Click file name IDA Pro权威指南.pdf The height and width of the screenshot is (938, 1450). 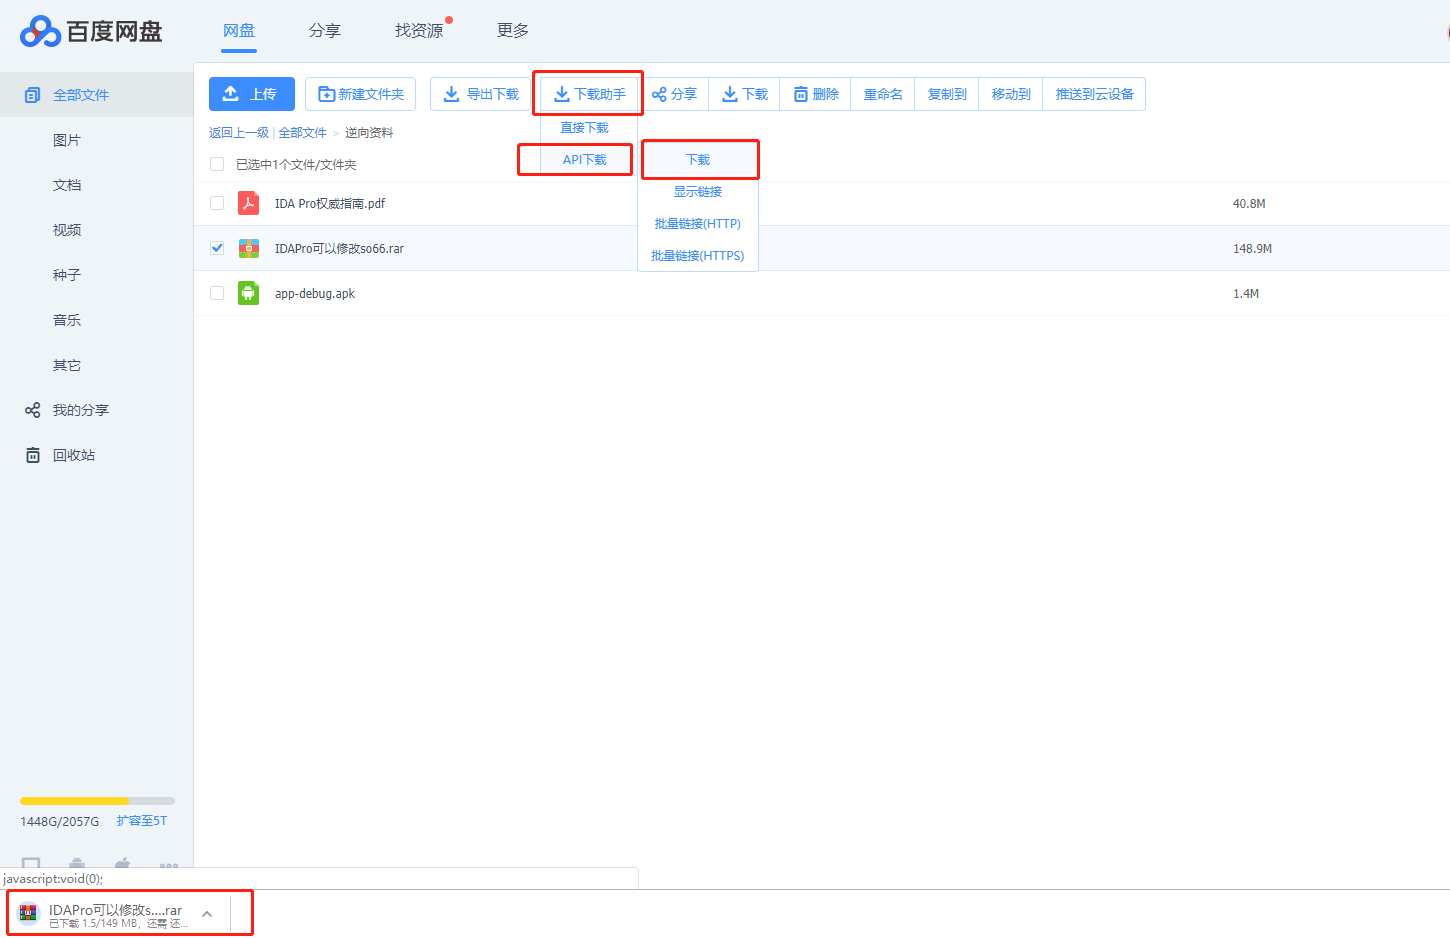(330, 204)
